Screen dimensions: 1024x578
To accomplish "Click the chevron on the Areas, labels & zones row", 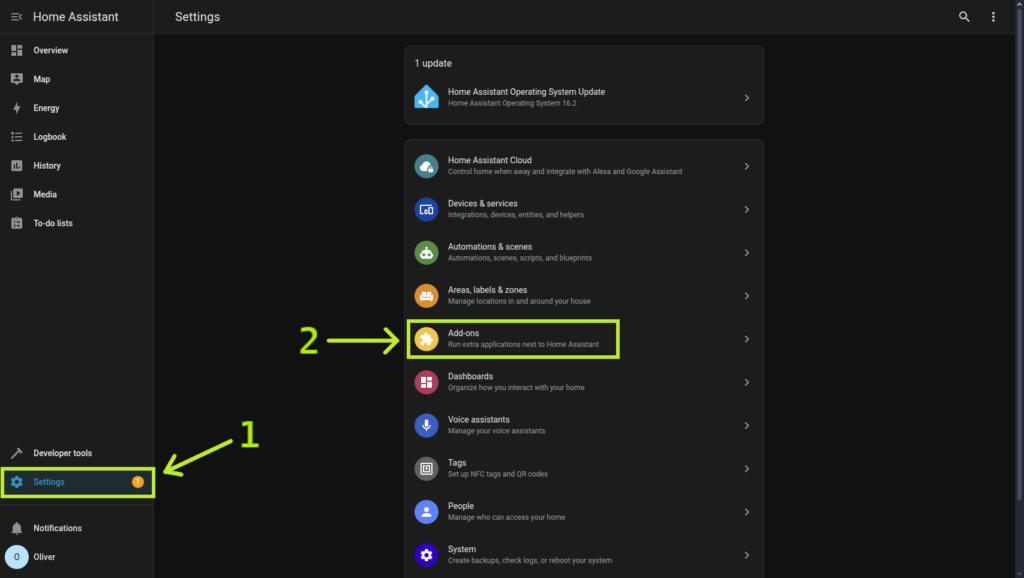I will (746, 295).
